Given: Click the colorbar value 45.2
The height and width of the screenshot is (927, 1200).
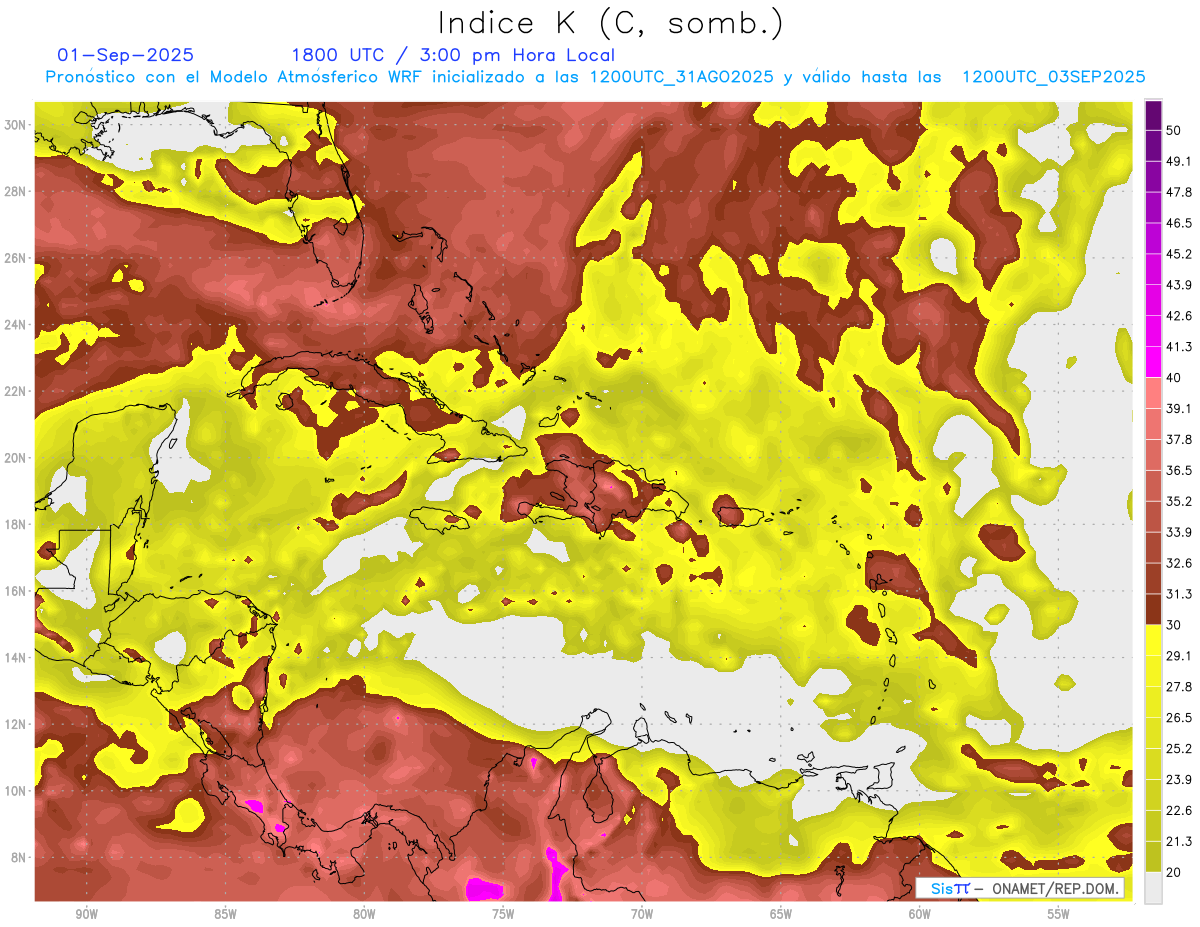Looking at the screenshot, I should pos(1179,254).
